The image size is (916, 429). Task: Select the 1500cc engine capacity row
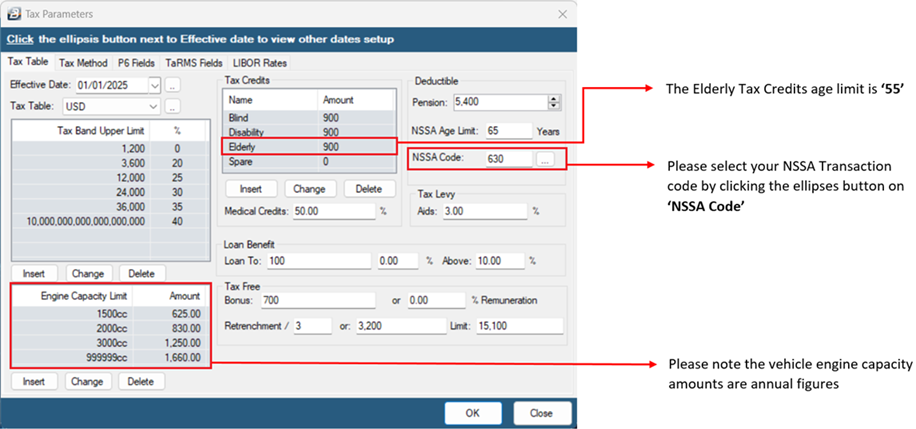pos(110,314)
